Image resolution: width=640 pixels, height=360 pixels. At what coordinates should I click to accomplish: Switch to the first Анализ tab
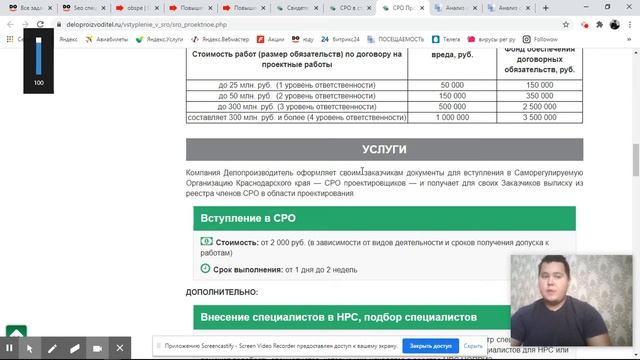point(456,8)
